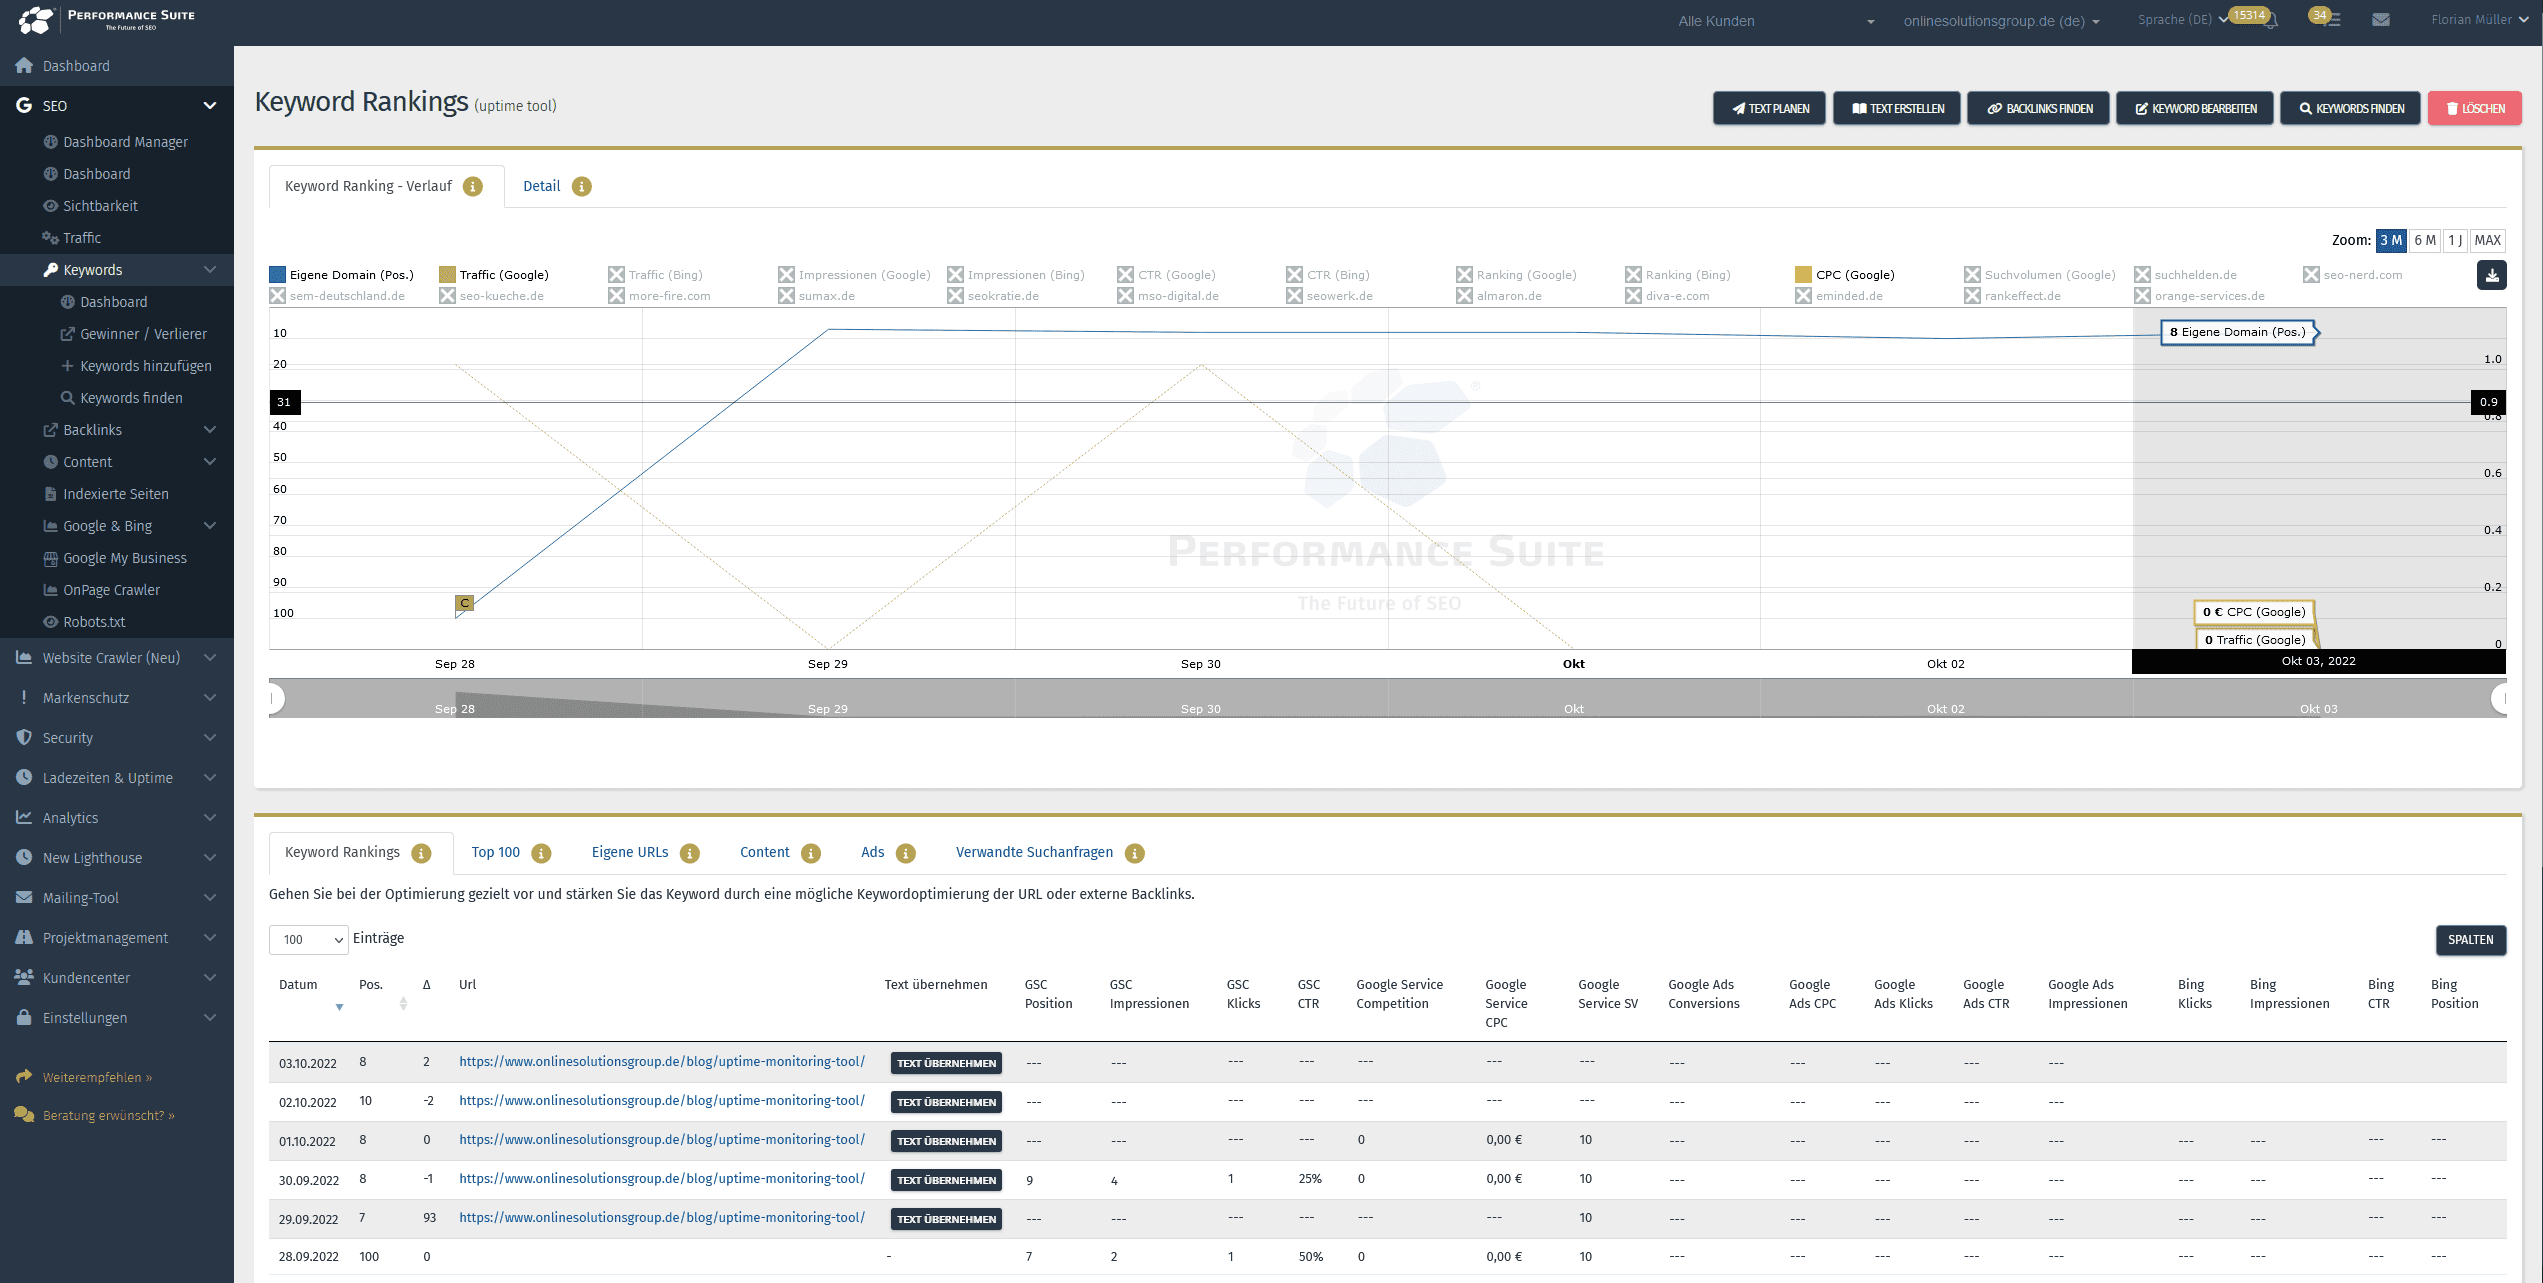2543x1283 pixels.
Task: Expand the Content submenu
Action: (x=210, y=462)
